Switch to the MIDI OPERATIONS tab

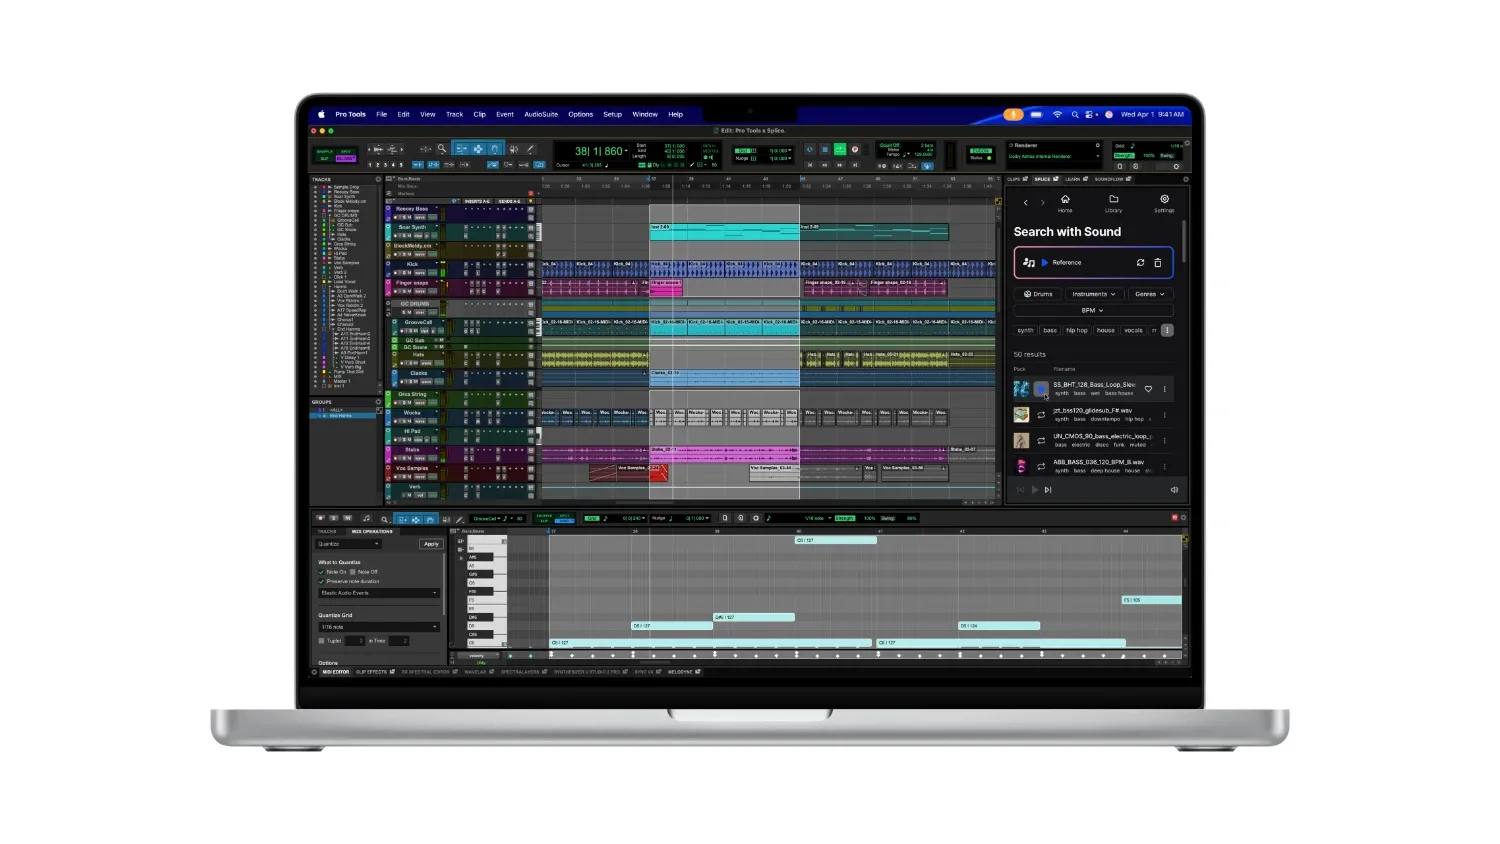(x=373, y=531)
